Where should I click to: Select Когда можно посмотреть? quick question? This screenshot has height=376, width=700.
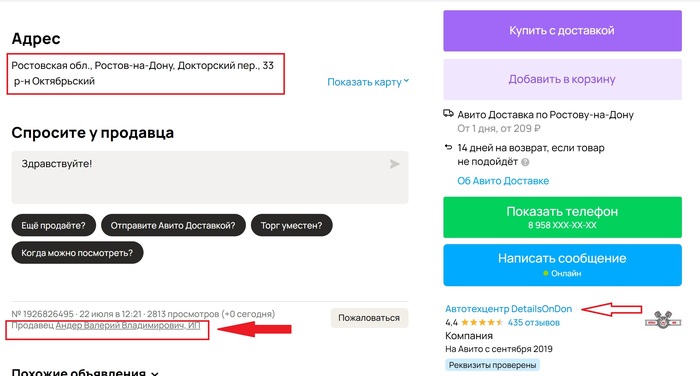[77, 253]
